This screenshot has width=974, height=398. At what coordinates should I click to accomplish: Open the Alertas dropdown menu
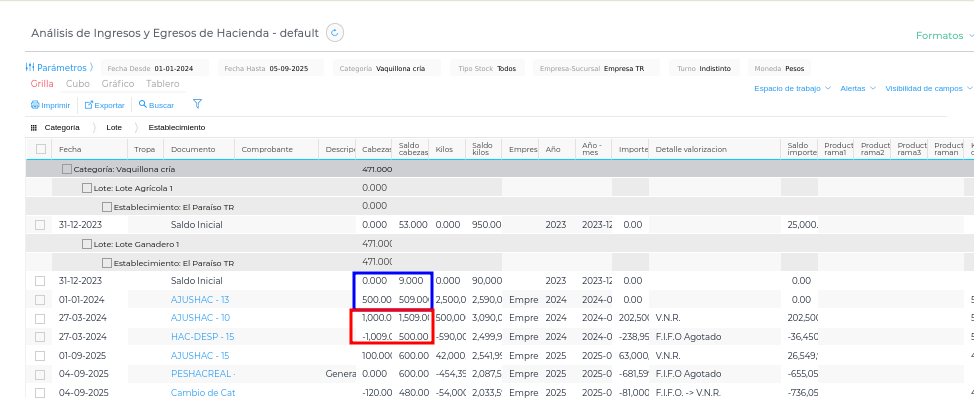pyautogui.click(x=858, y=89)
